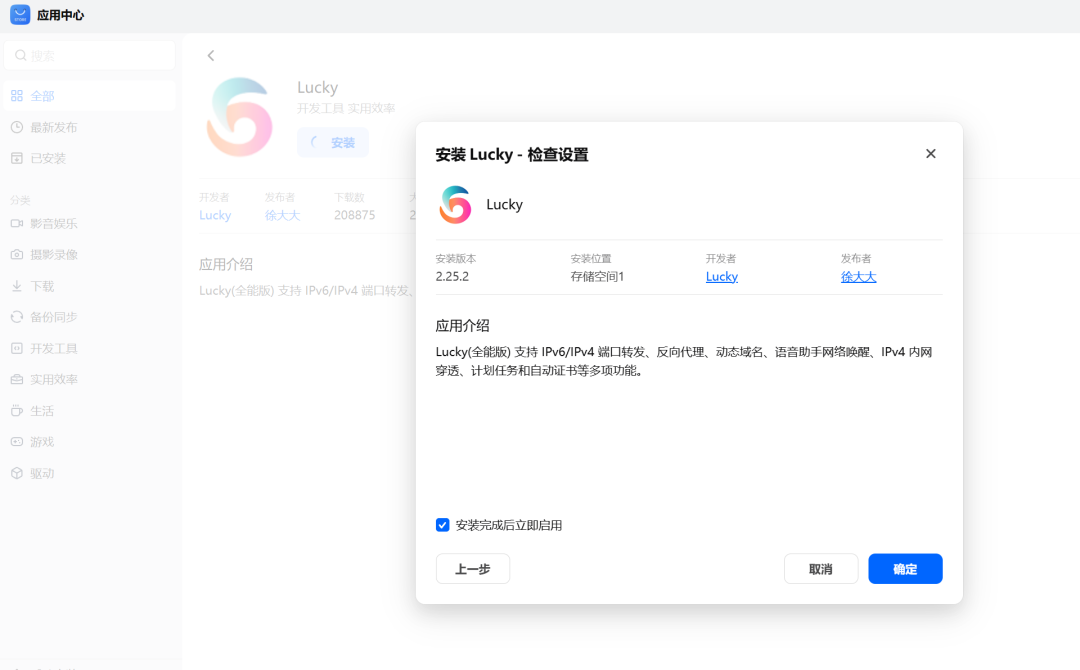The width and height of the screenshot is (1080, 670).
Task: Click the search magnifier icon
Action: 21,55
